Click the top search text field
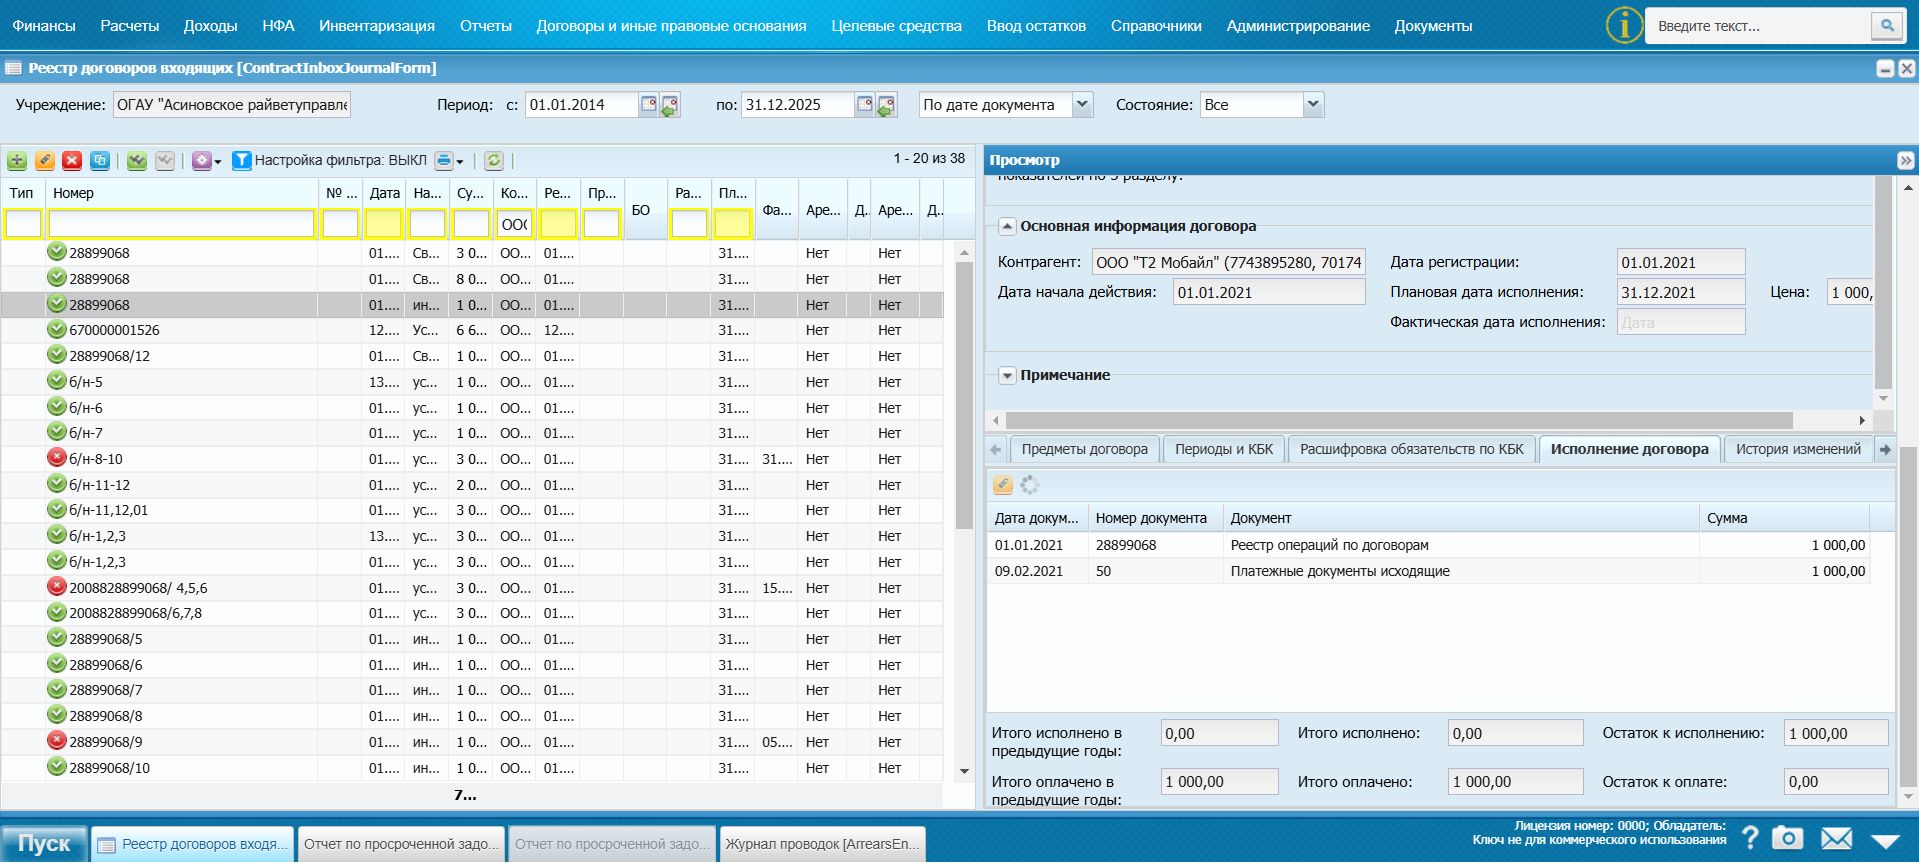 tap(1759, 26)
